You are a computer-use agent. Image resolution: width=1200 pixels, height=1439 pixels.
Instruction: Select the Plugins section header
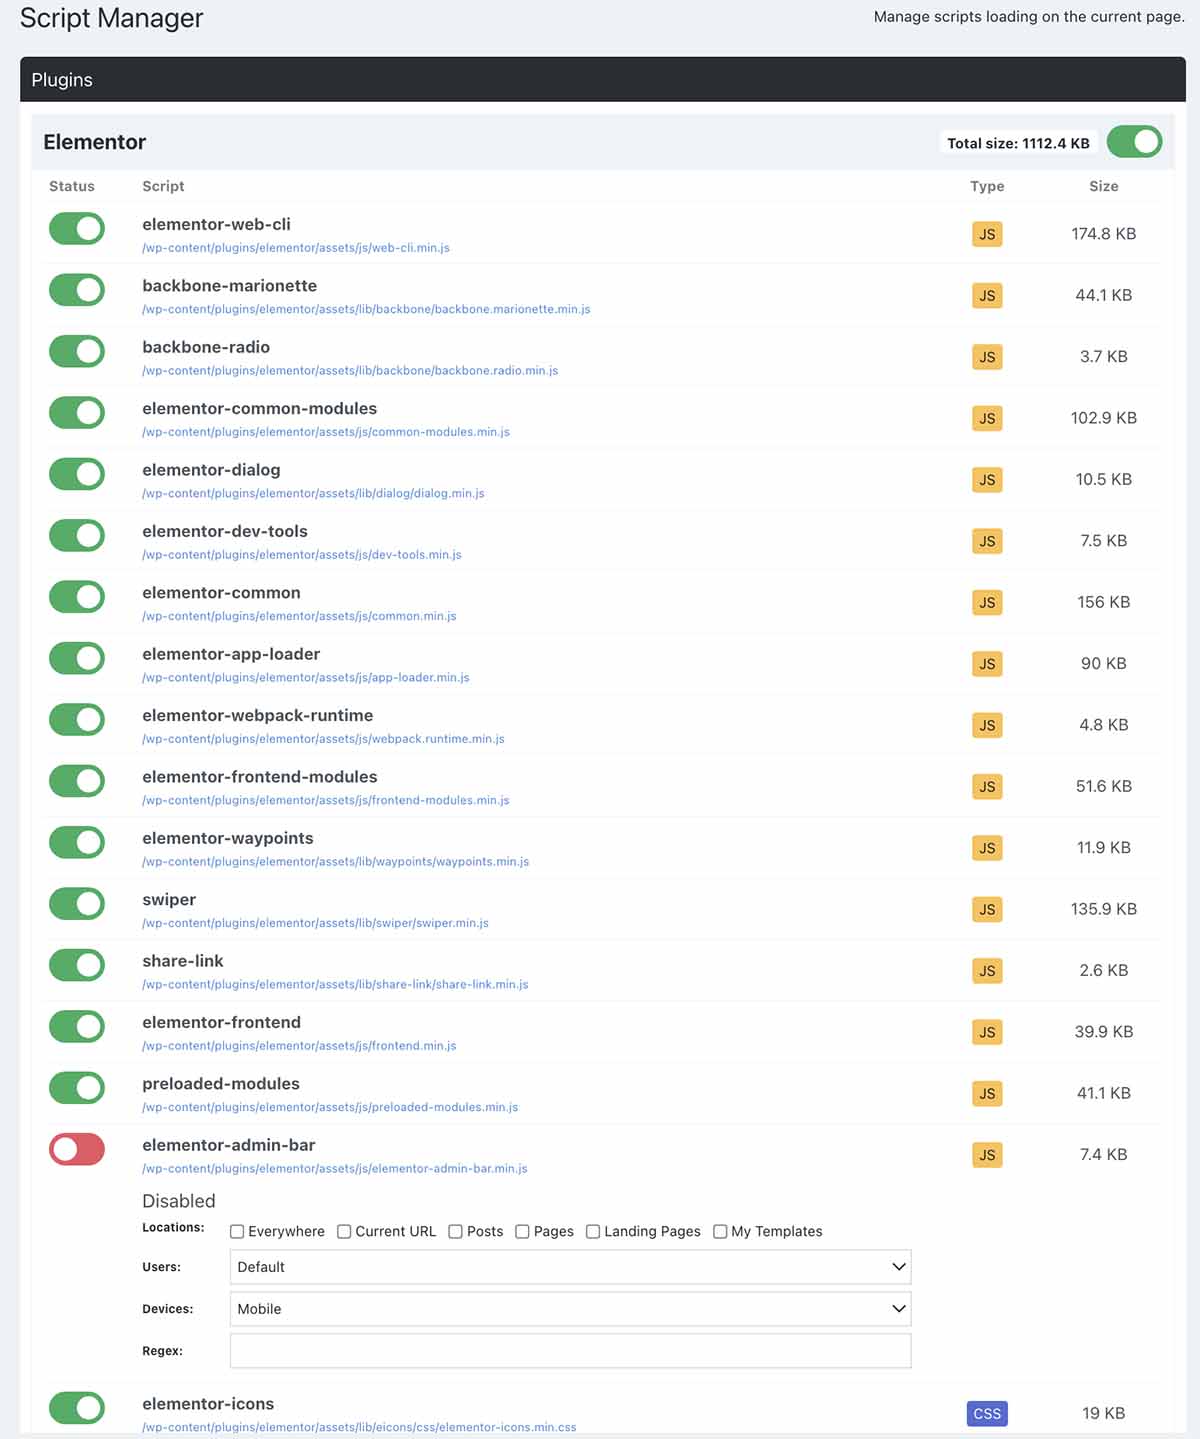[603, 79]
